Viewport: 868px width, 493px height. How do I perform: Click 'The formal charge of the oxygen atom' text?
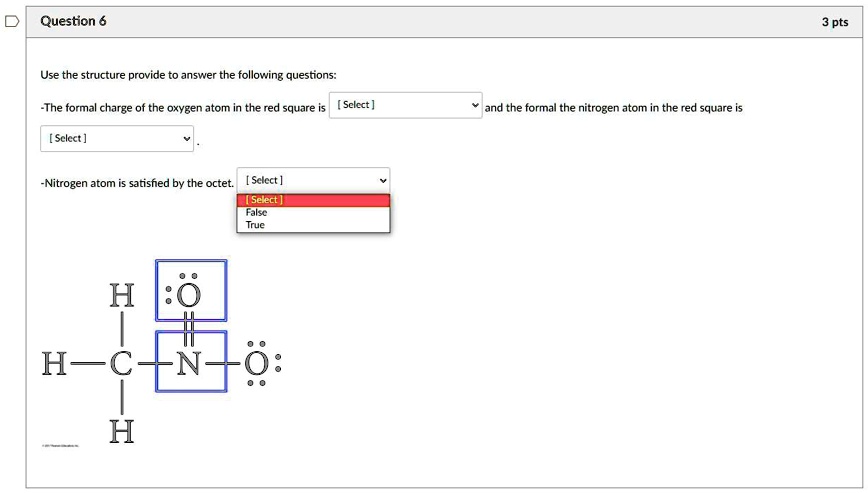183,108
